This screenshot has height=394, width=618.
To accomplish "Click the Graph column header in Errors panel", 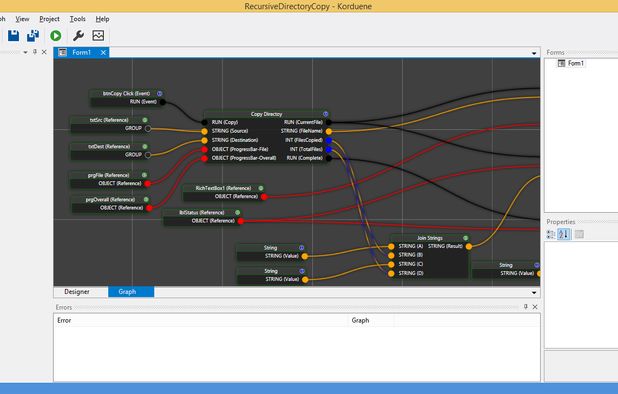I will (x=371, y=320).
